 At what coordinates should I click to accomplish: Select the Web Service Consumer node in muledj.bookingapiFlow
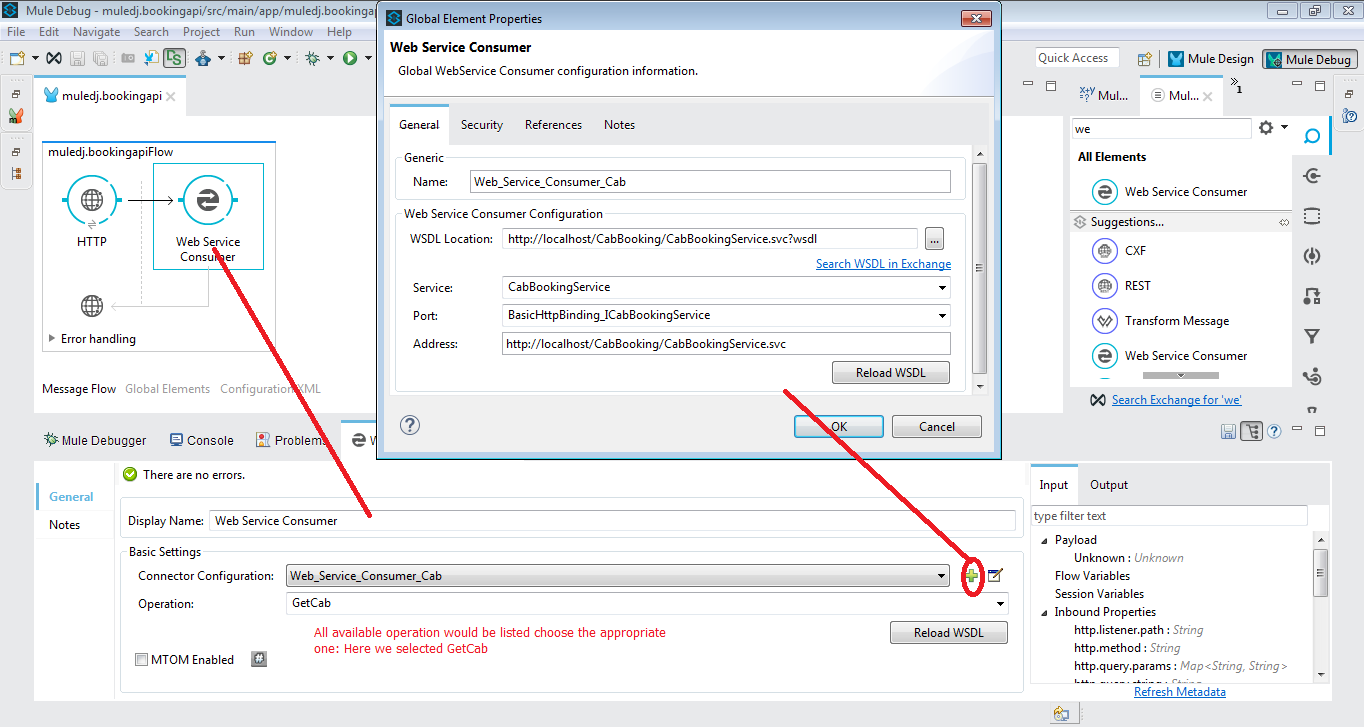point(207,200)
